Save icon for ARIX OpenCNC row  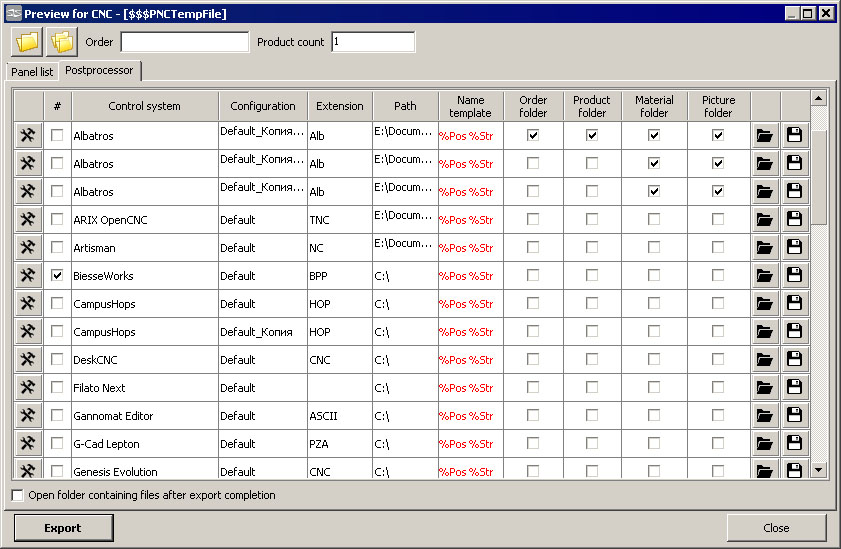pos(795,219)
